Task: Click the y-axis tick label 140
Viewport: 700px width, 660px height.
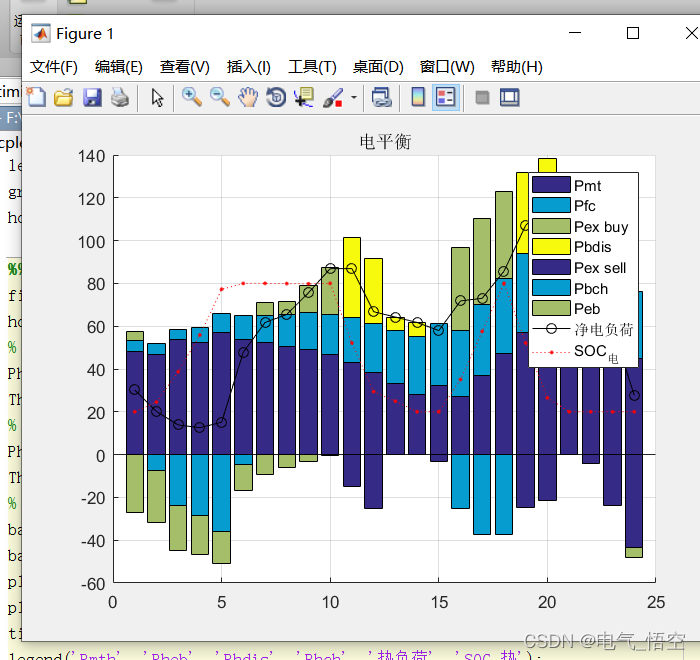Action: click(92, 156)
